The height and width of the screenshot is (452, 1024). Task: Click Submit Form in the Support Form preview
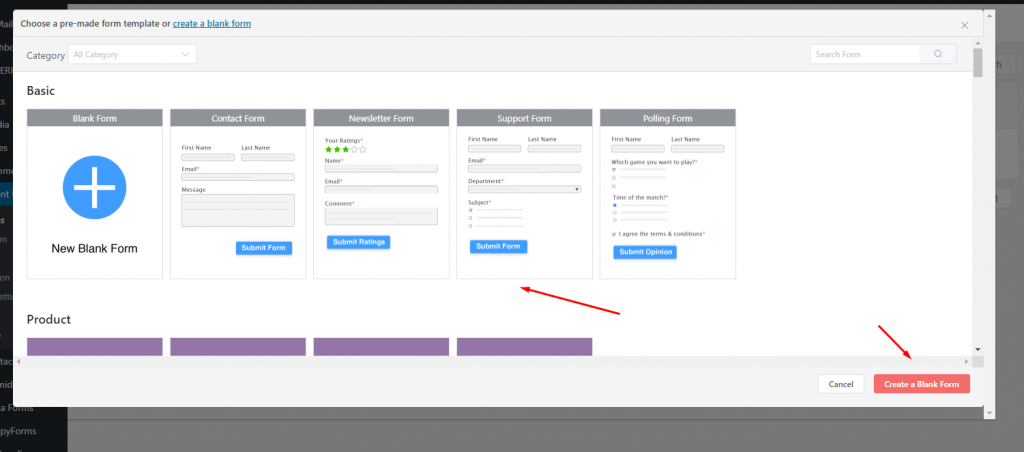point(498,247)
